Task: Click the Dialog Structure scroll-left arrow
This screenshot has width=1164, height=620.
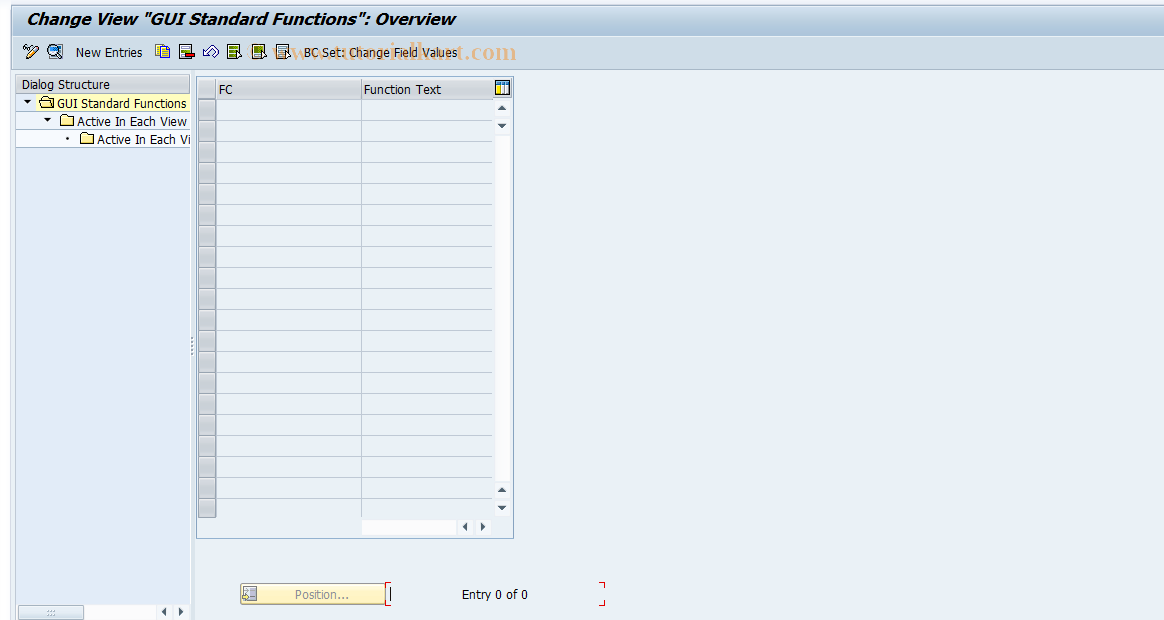Action: point(164,612)
